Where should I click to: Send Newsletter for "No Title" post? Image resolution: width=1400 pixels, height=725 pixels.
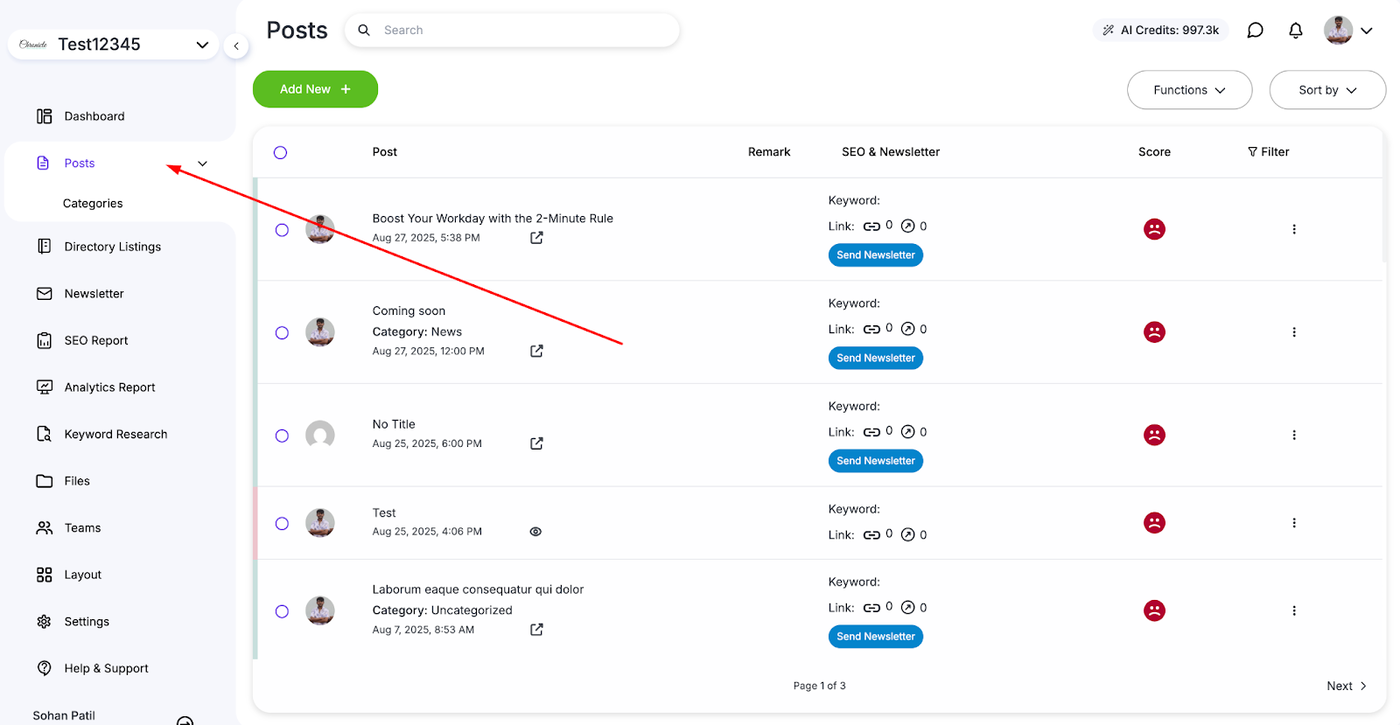875,461
